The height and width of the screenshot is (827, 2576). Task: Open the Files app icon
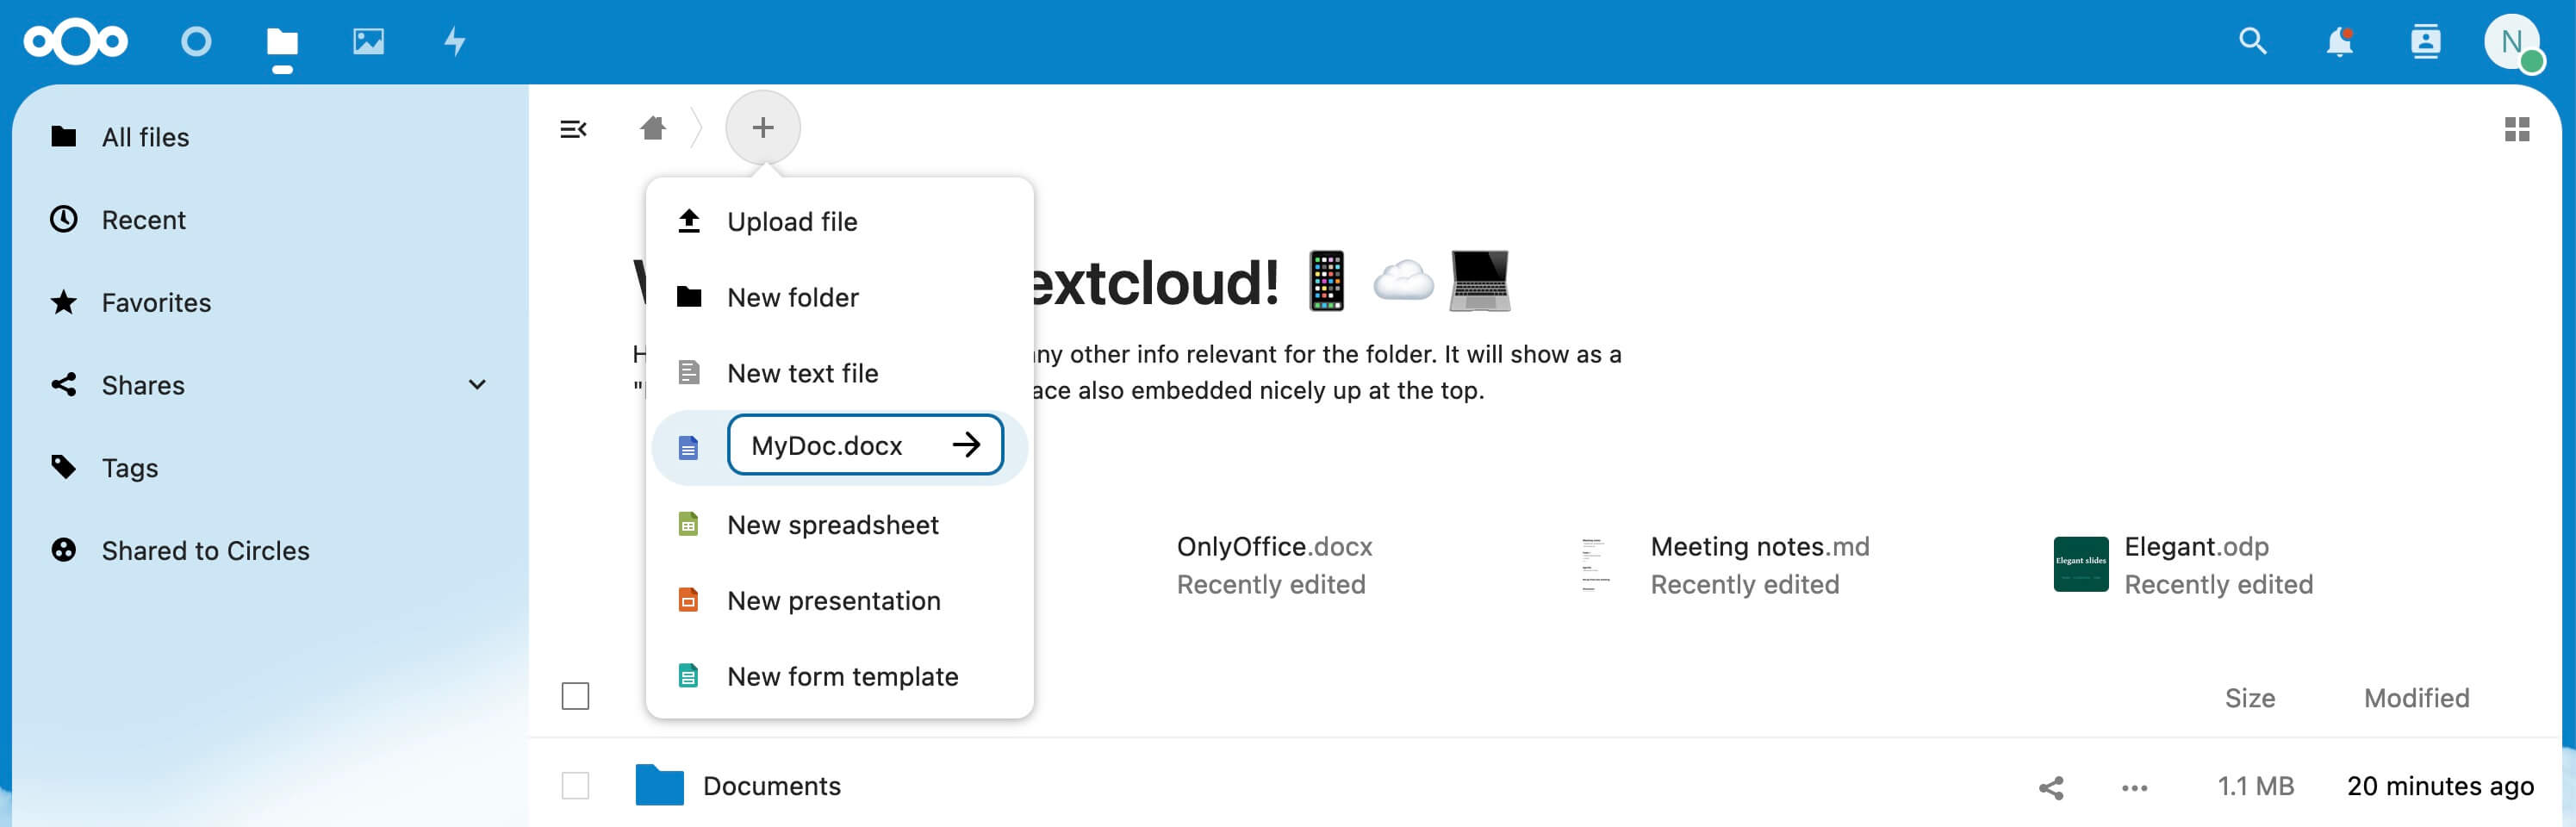[282, 41]
